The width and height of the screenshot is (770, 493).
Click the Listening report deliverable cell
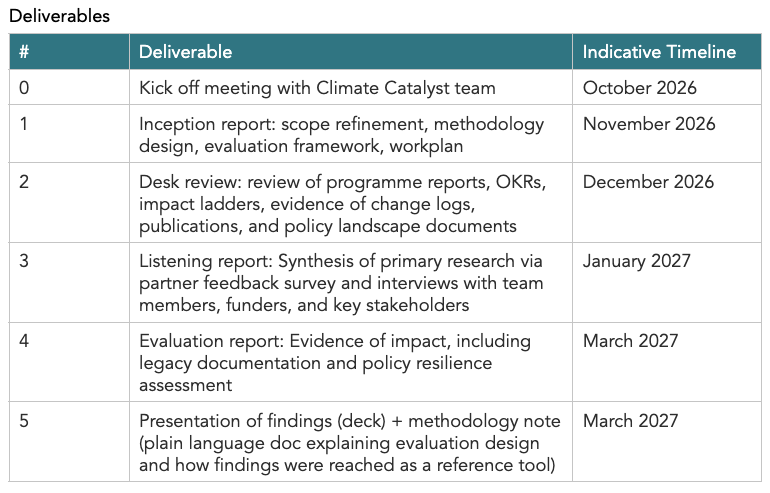pos(351,282)
